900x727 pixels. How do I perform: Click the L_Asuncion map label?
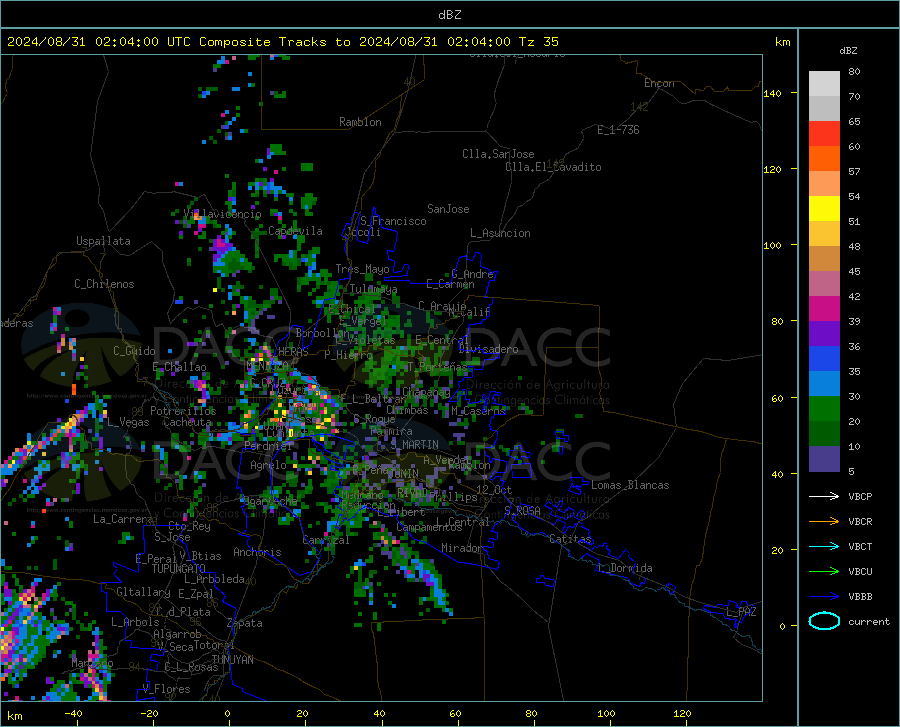500,233
